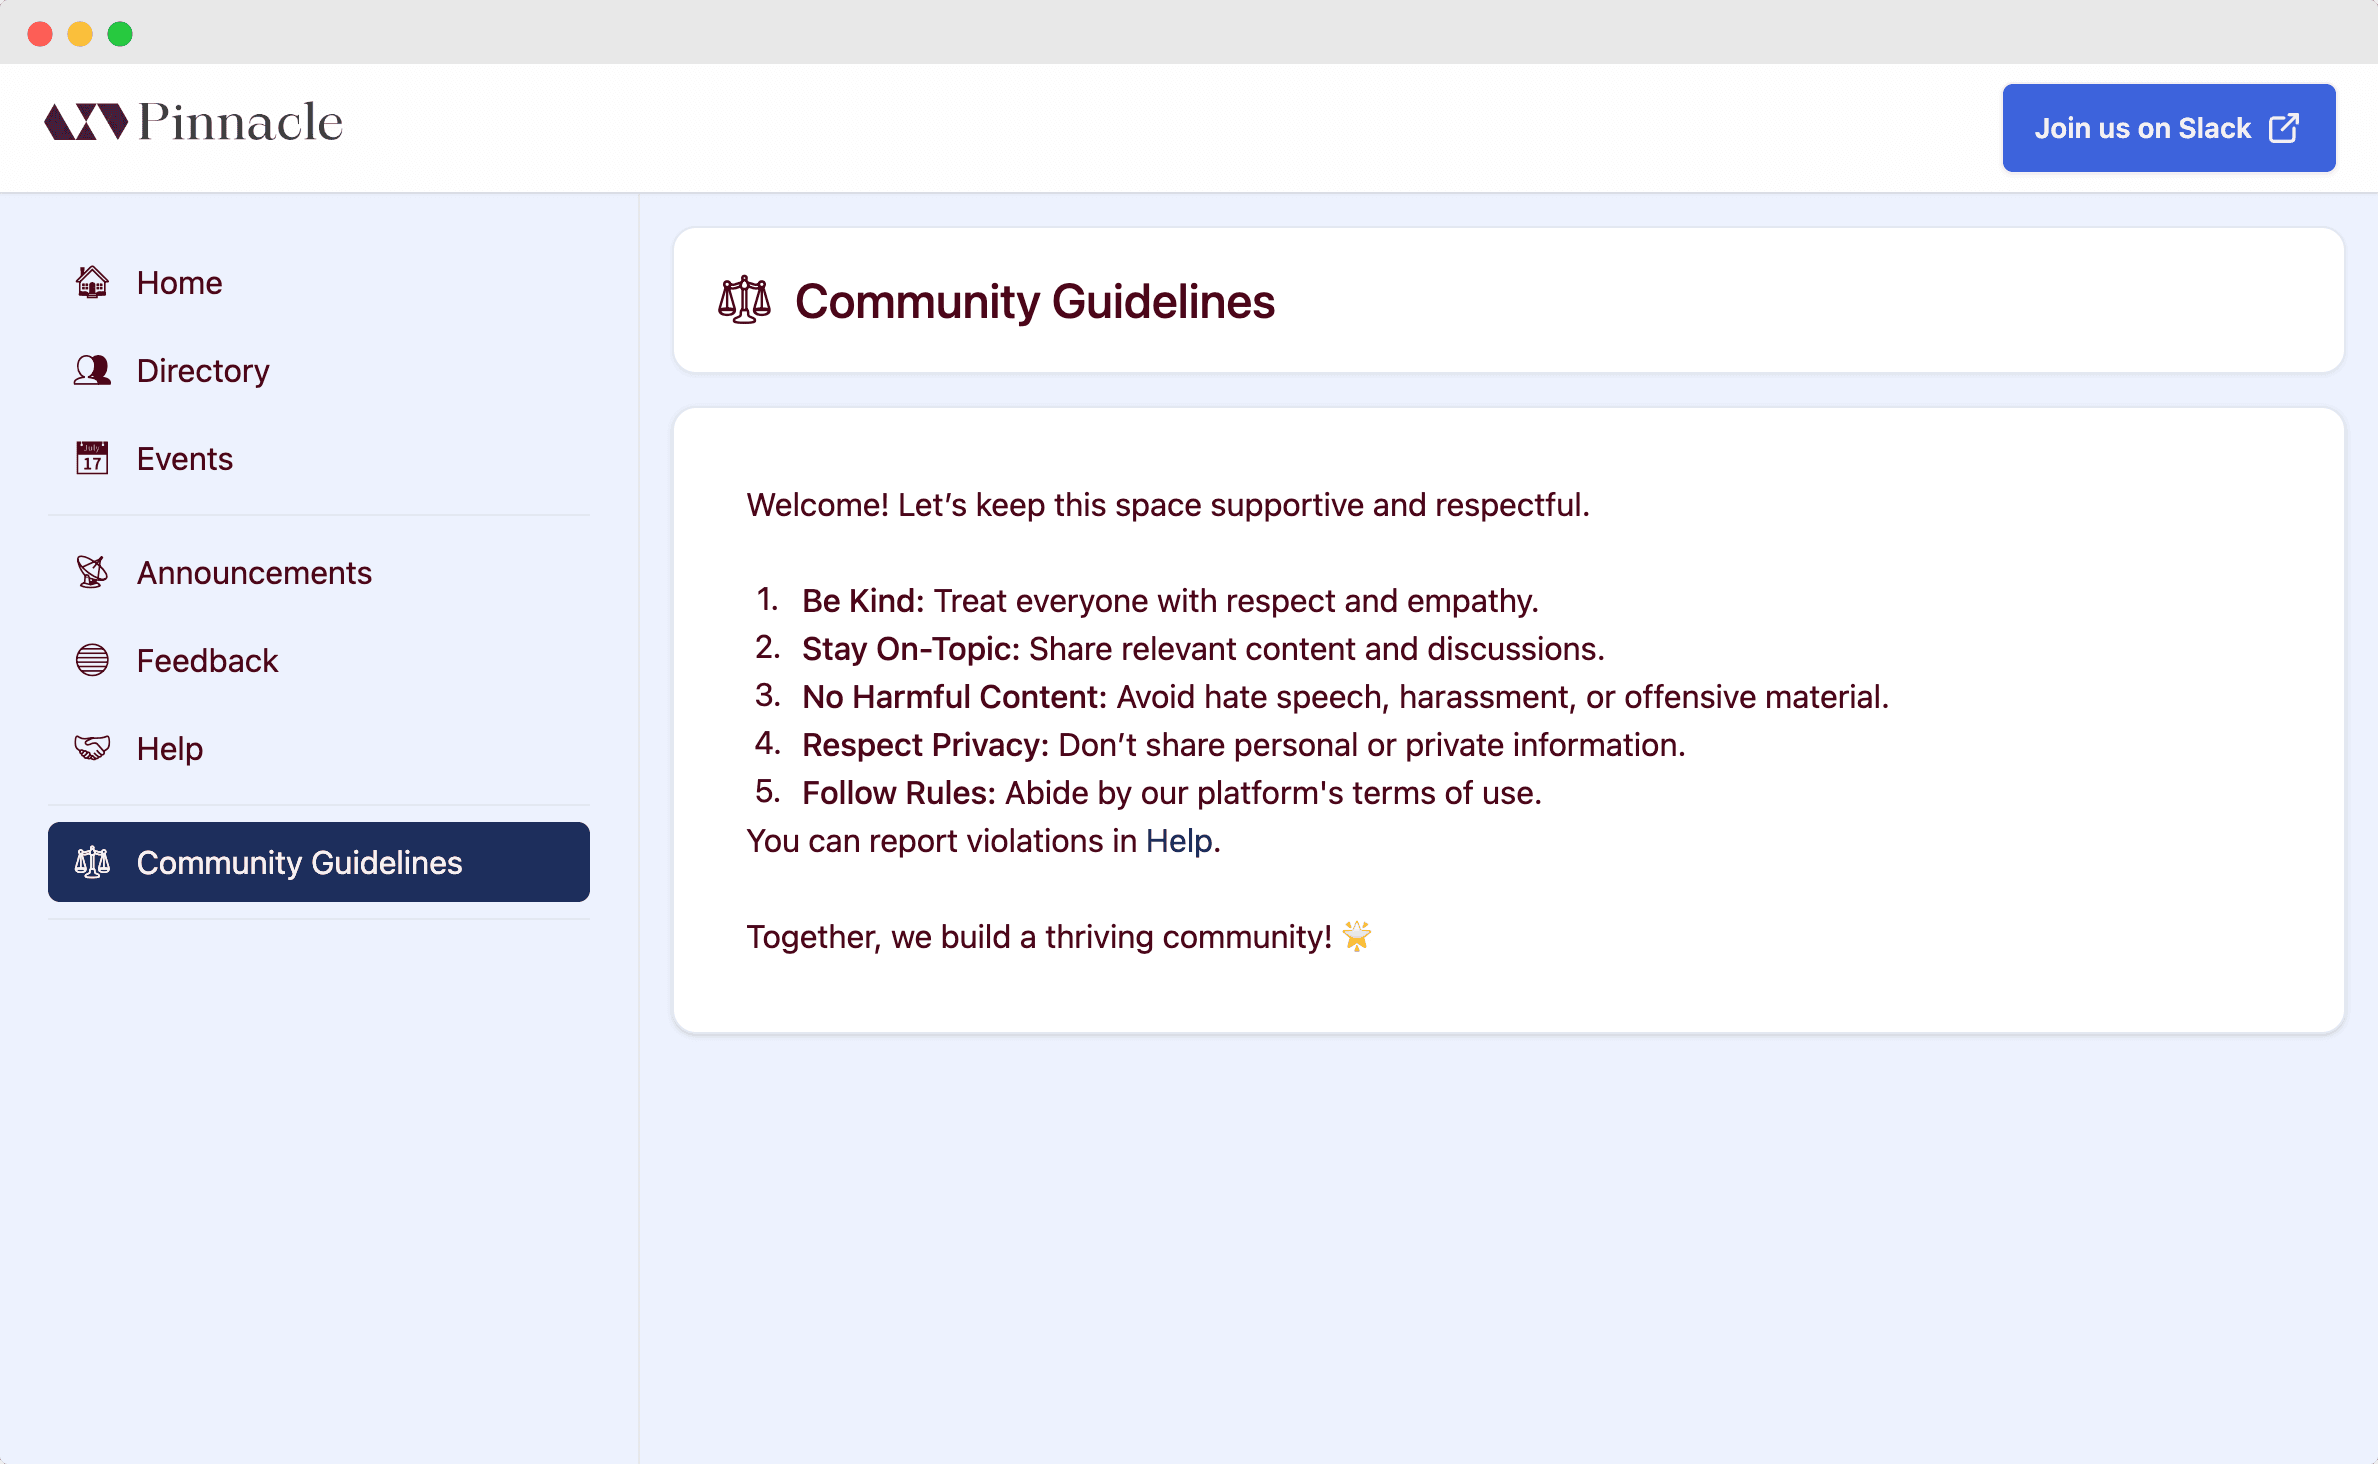Select the Community Guidelines balance scale icon
Image resolution: width=2378 pixels, height=1464 pixels.
(x=742, y=301)
